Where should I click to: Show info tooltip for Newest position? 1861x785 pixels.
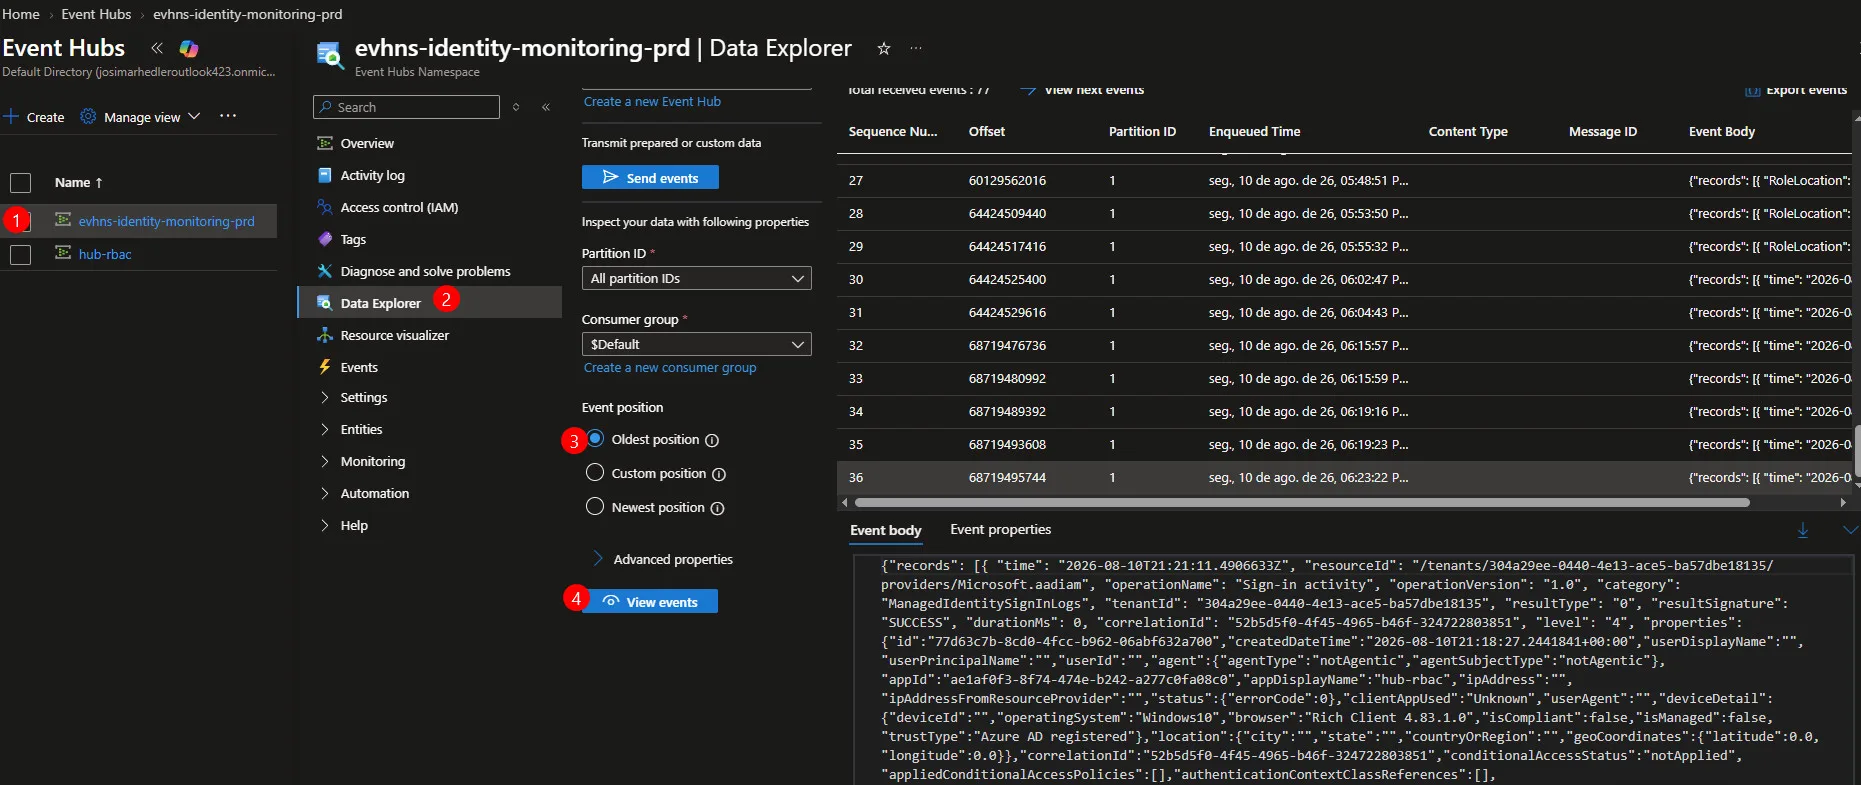(x=717, y=508)
